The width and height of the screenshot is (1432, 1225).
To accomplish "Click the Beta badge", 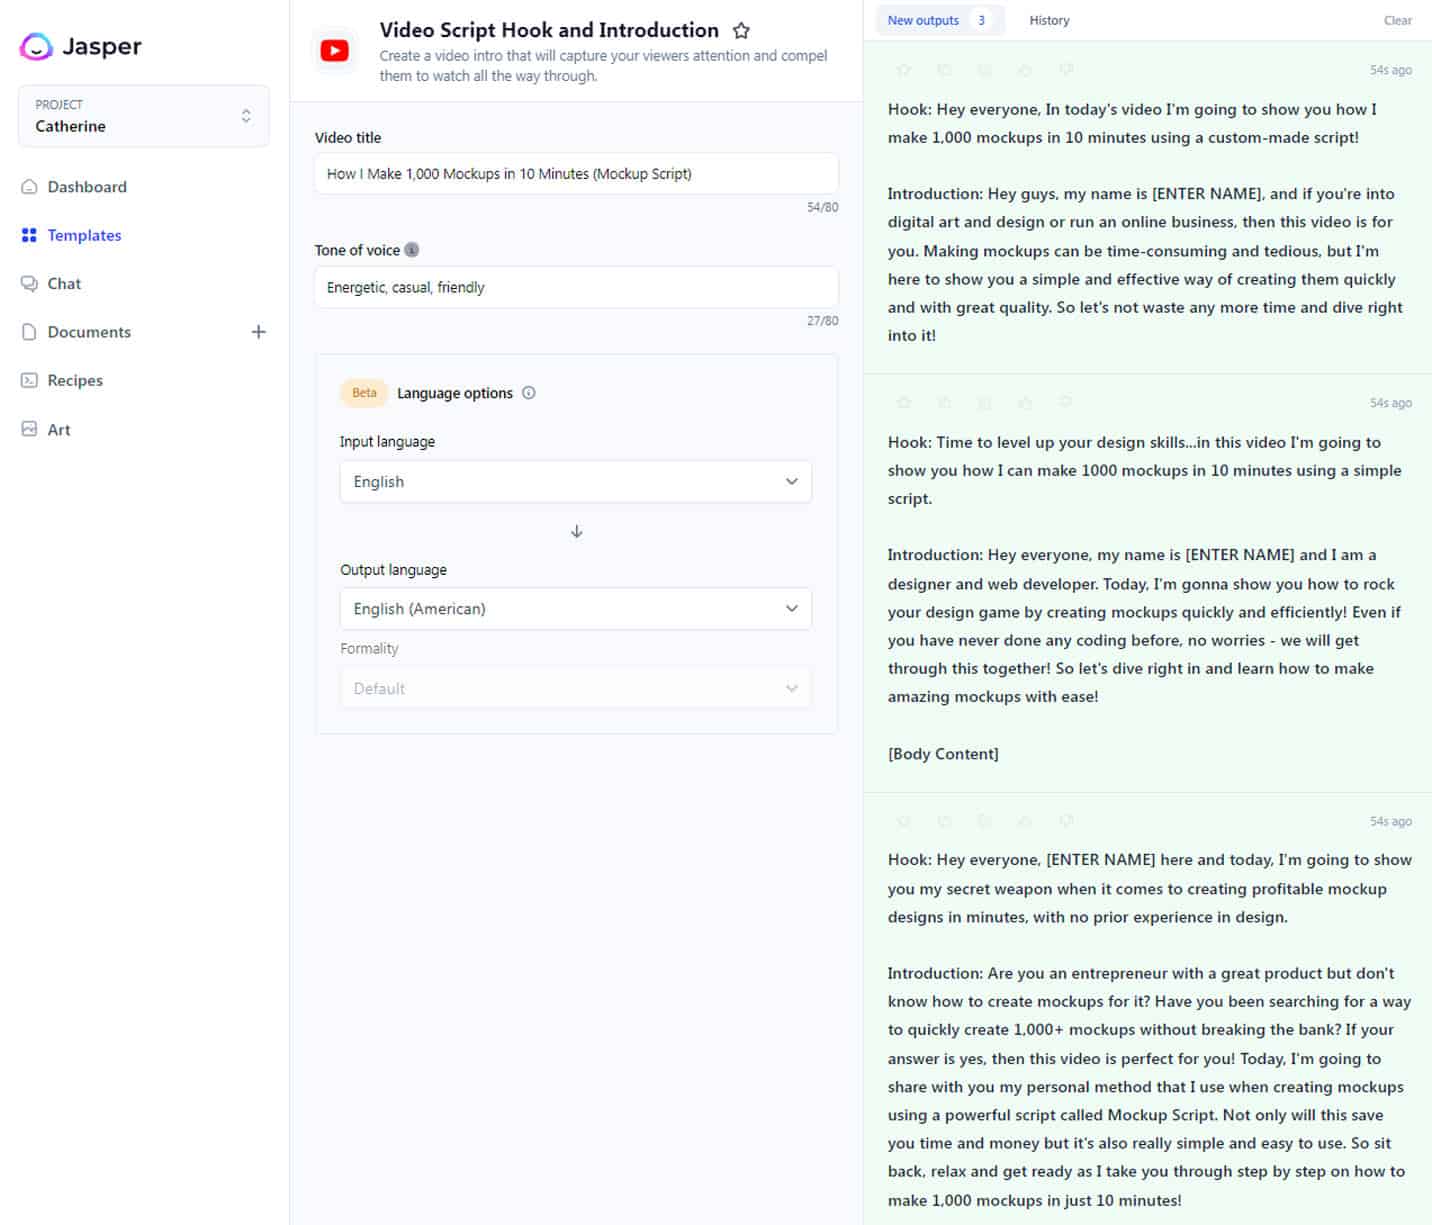I will click(364, 393).
